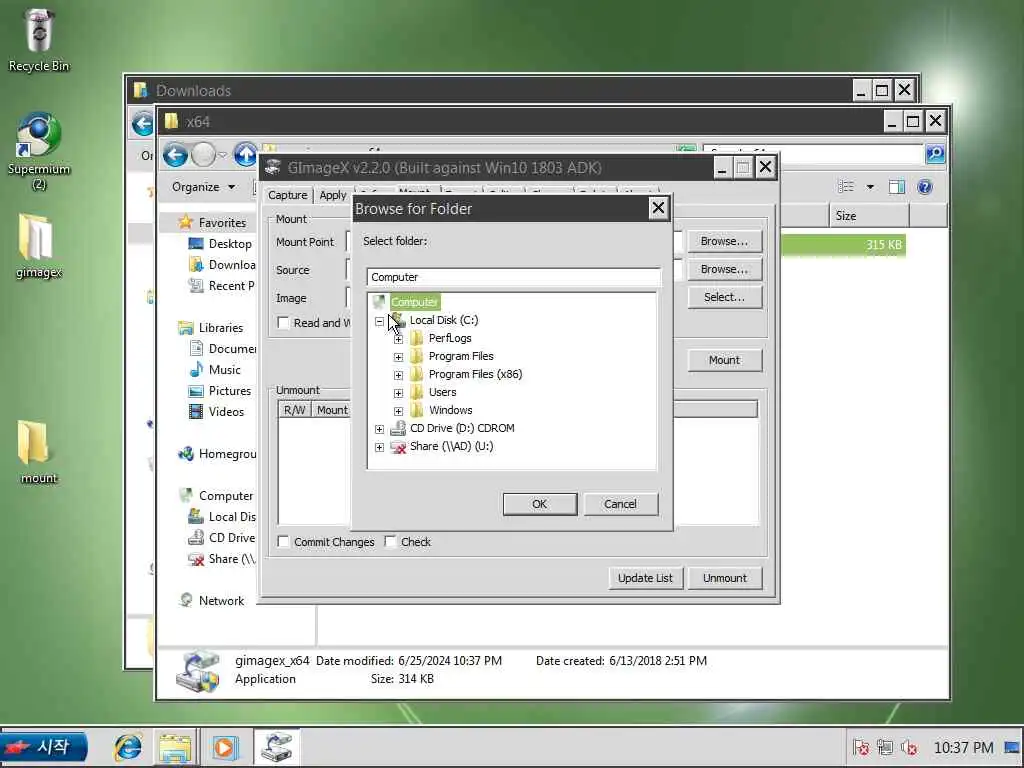
Task: Open Organize dropdown menu
Action: 203,187
